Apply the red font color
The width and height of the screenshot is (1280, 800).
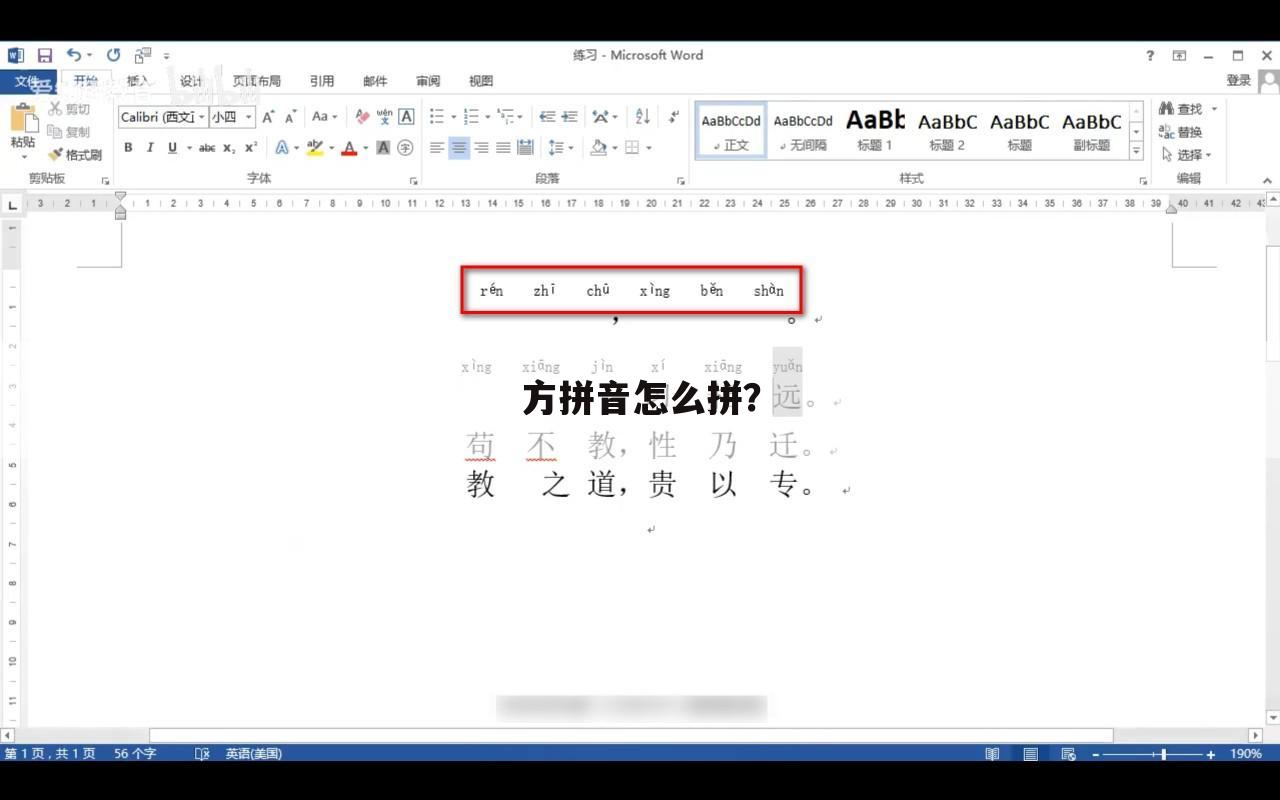click(349, 148)
